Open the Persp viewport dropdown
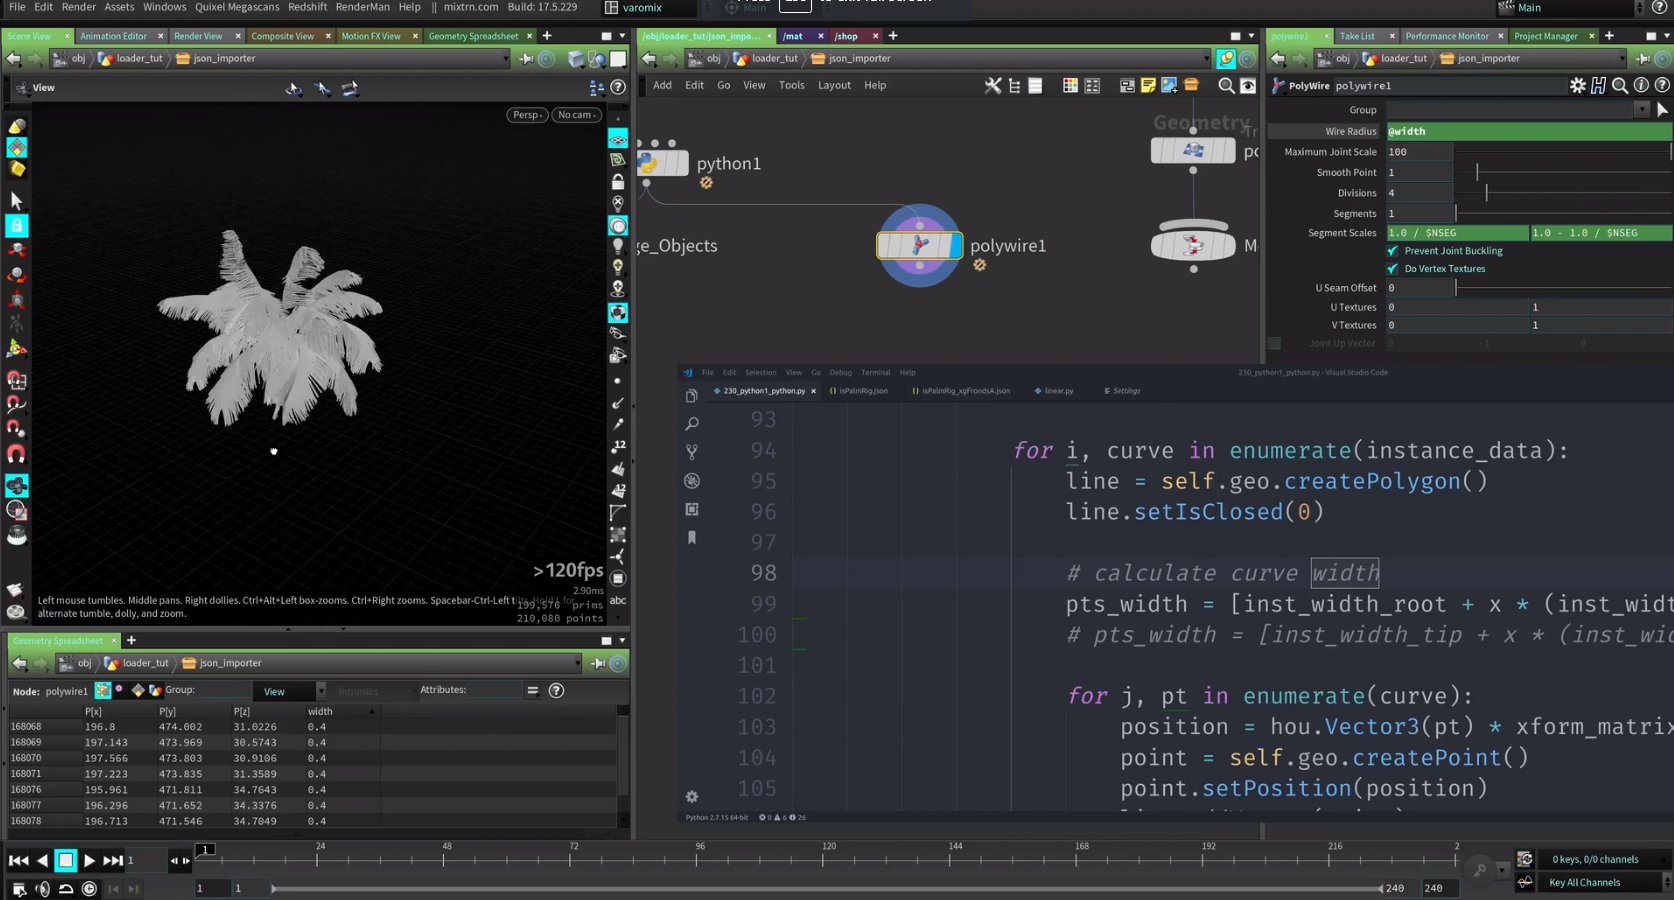Screen dimensions: 1674x900 [x=527, y=115]
